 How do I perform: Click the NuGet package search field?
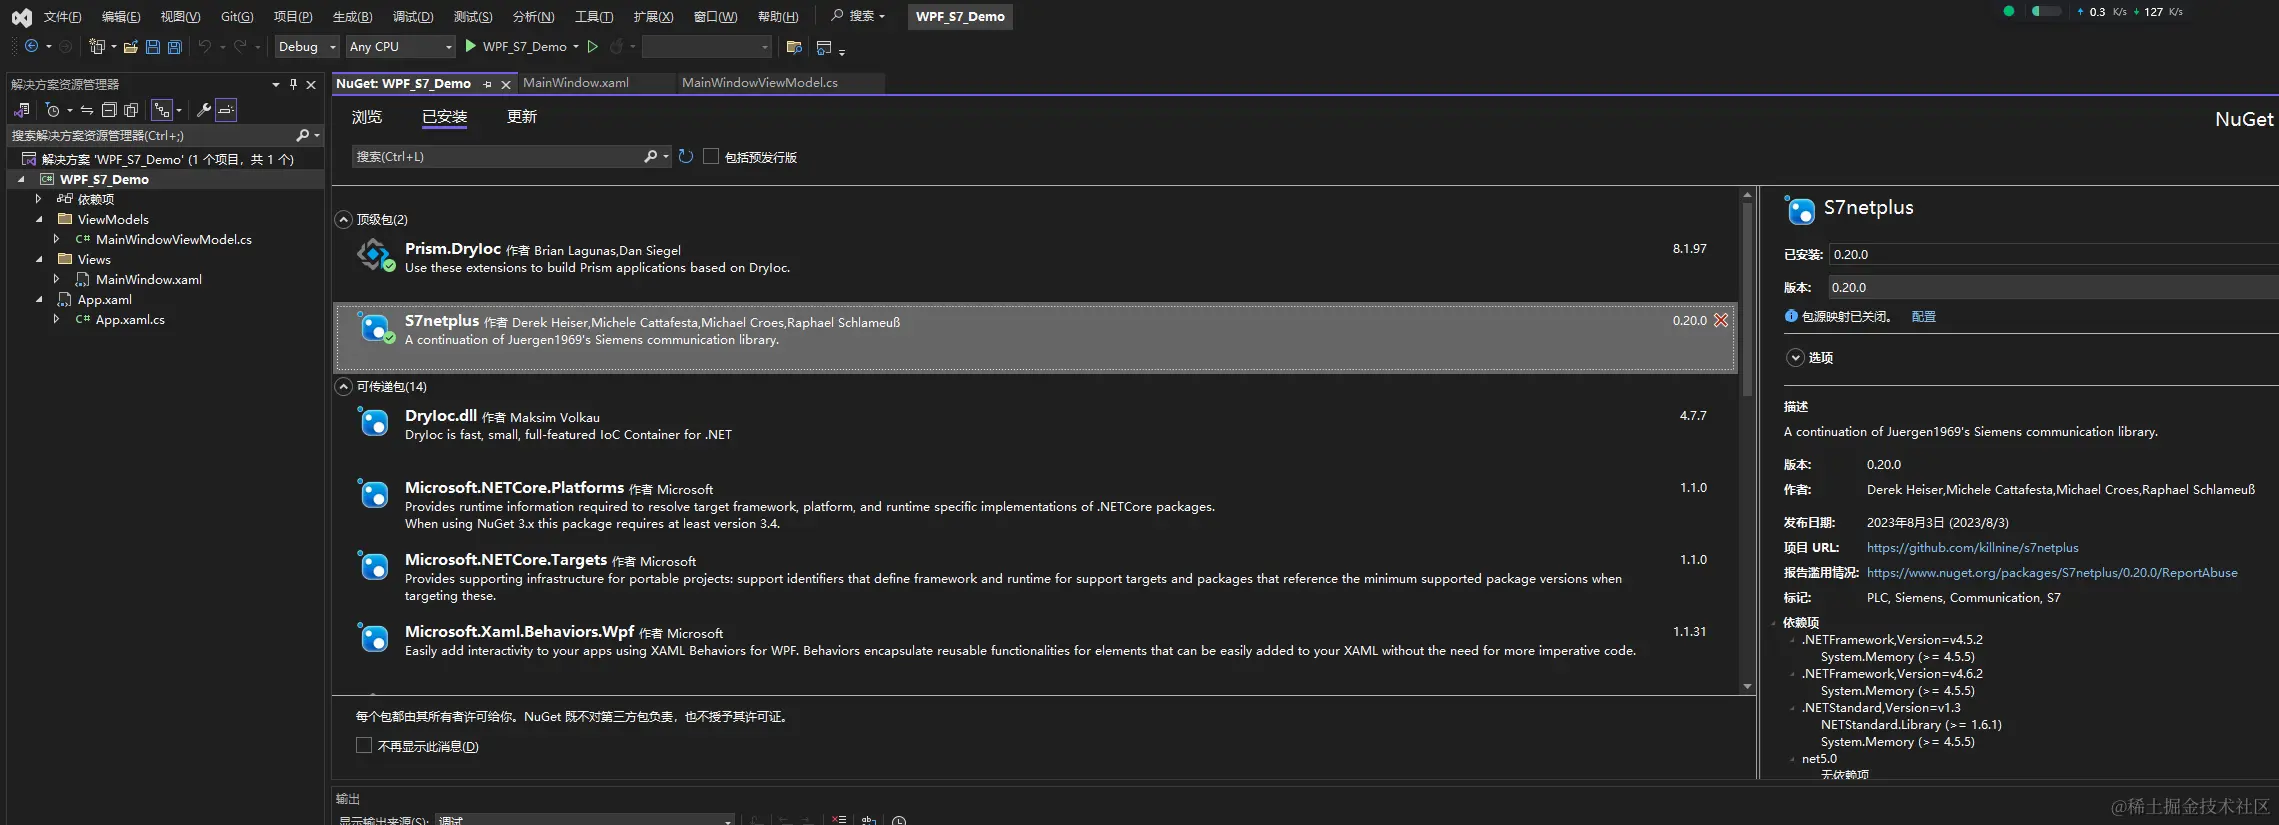point(498,156)
